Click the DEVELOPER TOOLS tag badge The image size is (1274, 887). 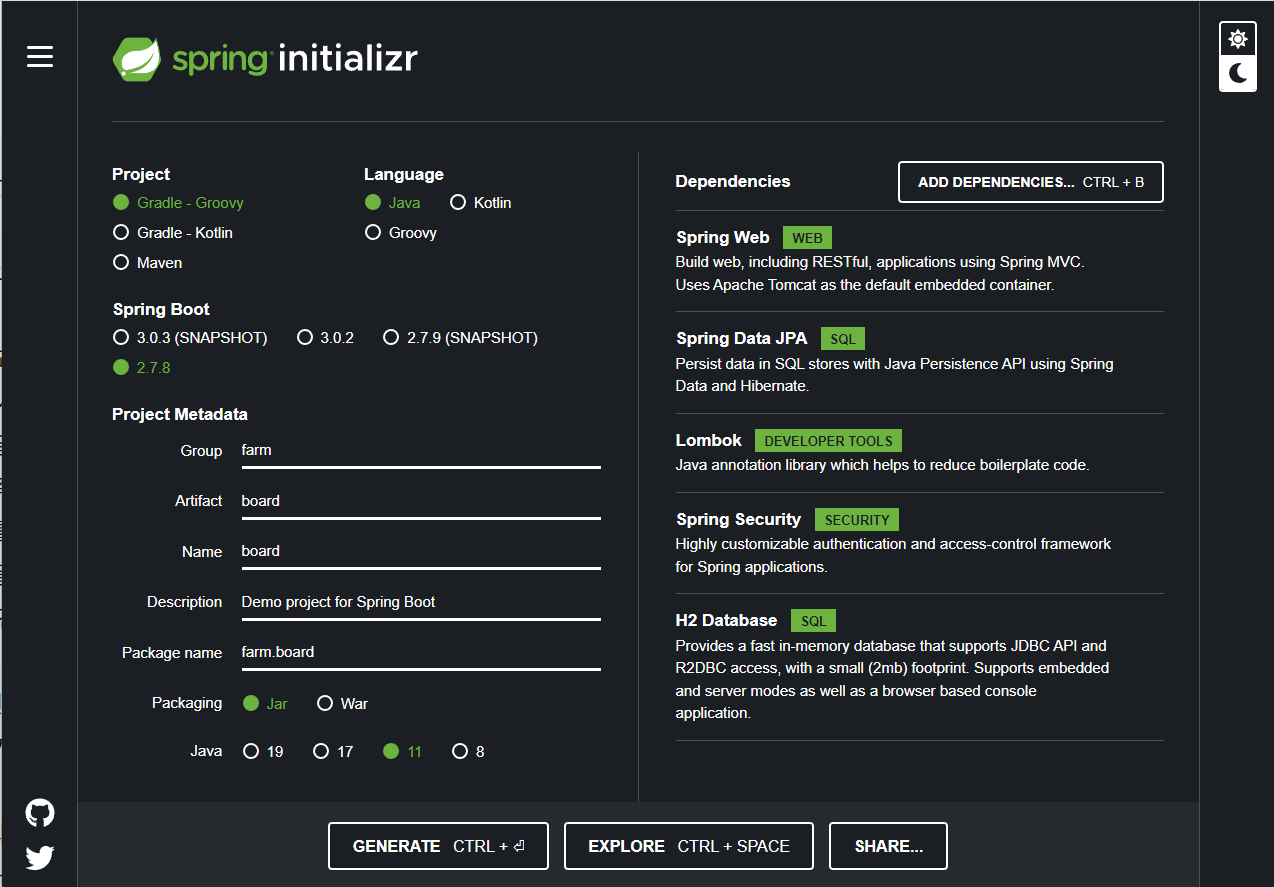pos(828,441)
